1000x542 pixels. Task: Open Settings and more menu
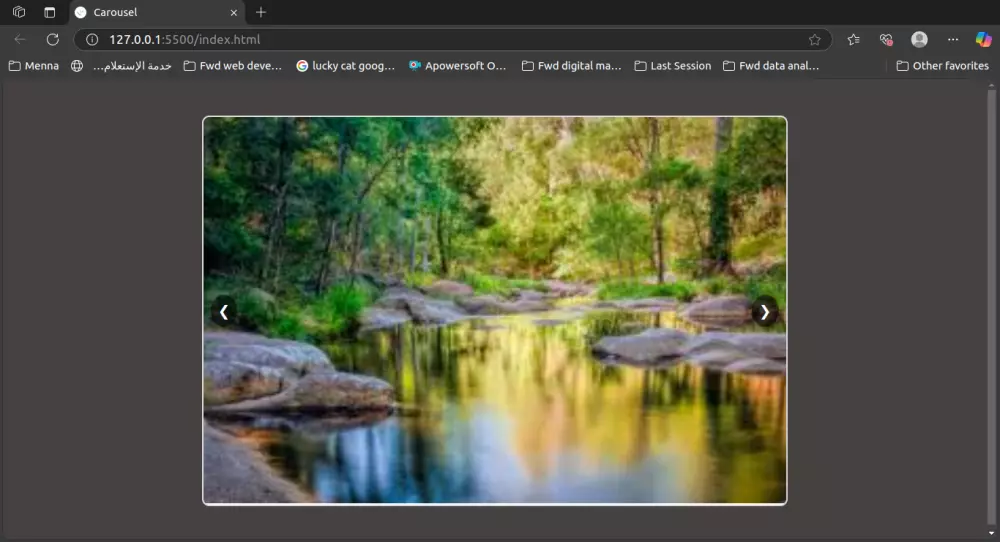point(953,40)
